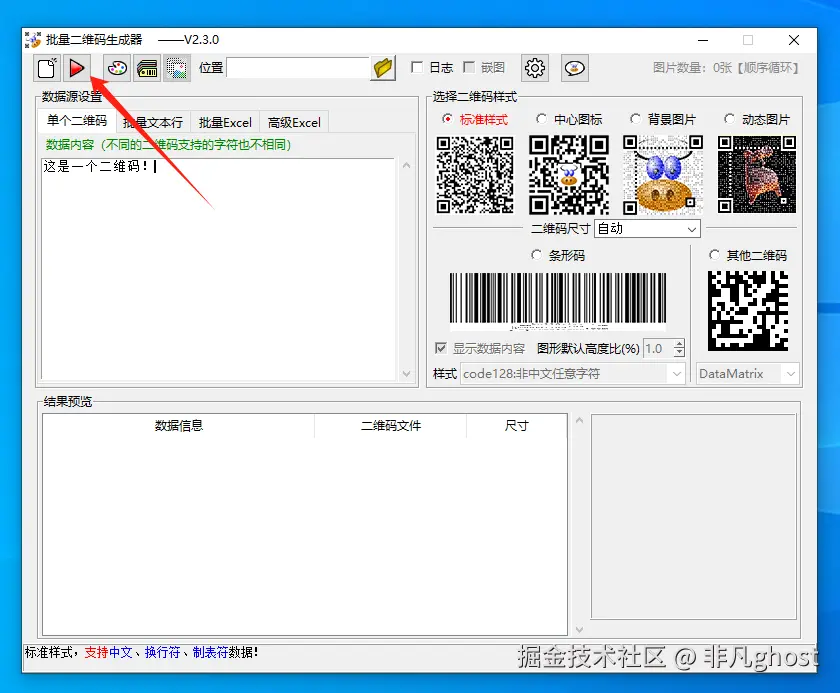840x693 pixels.
Task: Click the DataMatrix sample image
Action: point(747,311)
